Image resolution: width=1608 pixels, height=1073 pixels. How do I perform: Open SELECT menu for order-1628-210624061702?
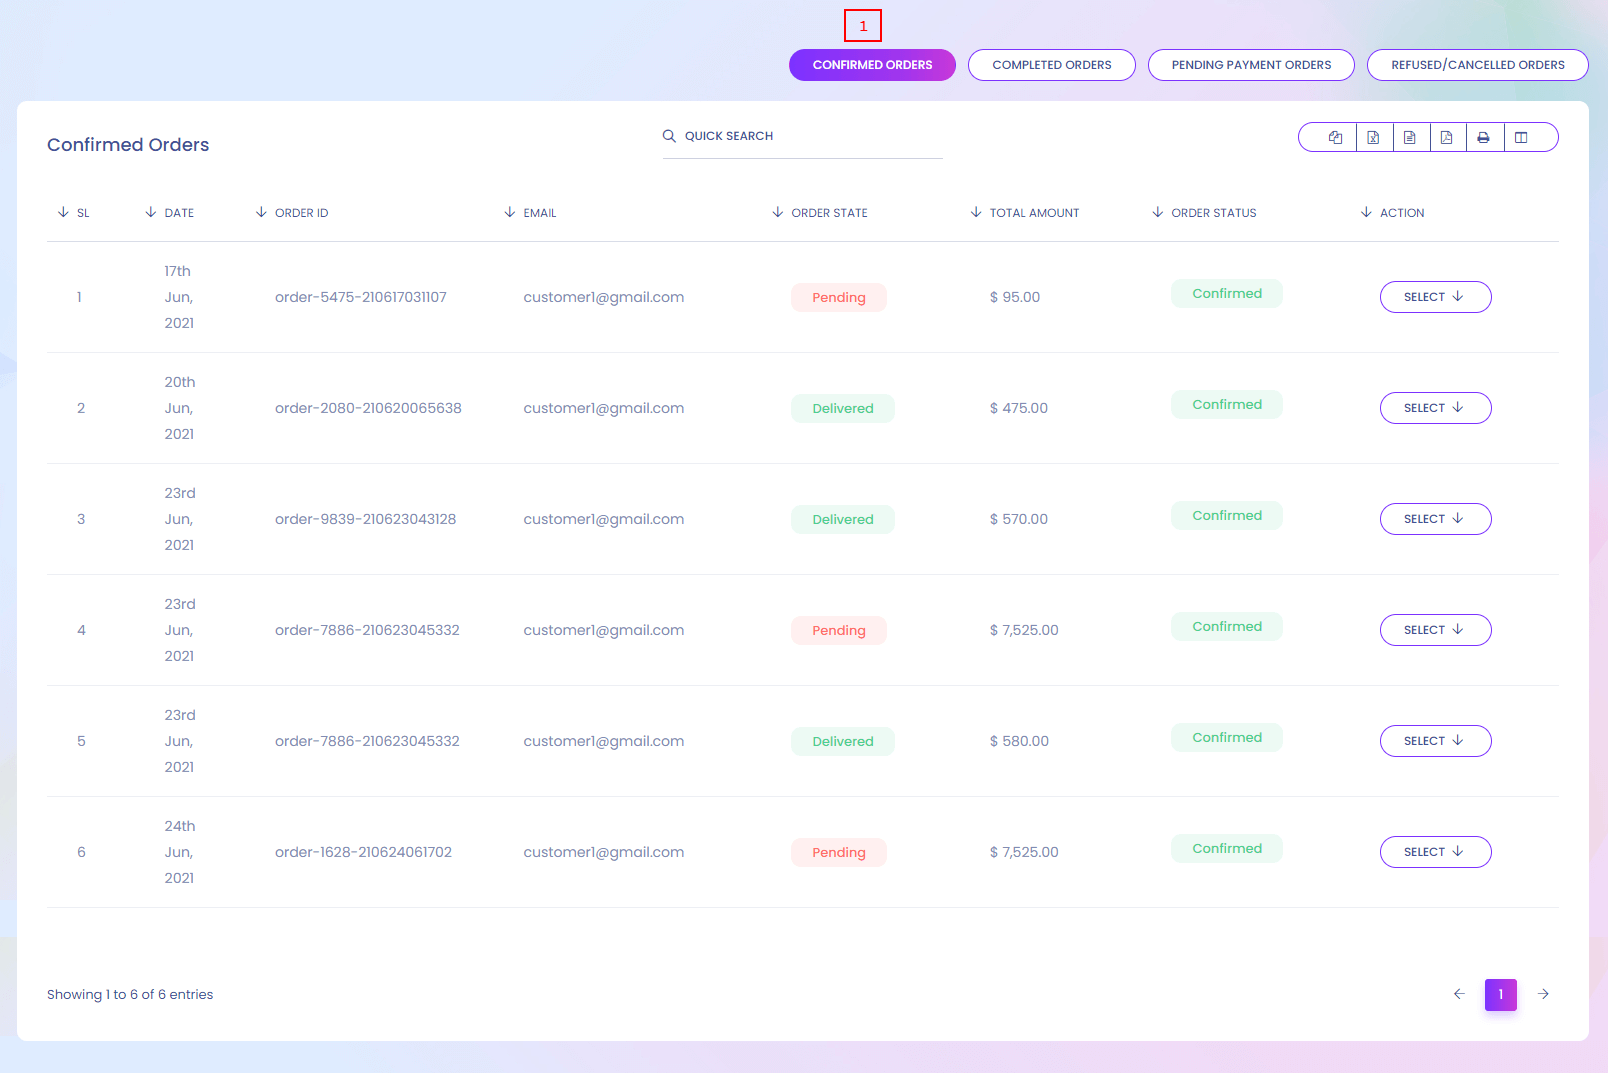[1435, 852]
